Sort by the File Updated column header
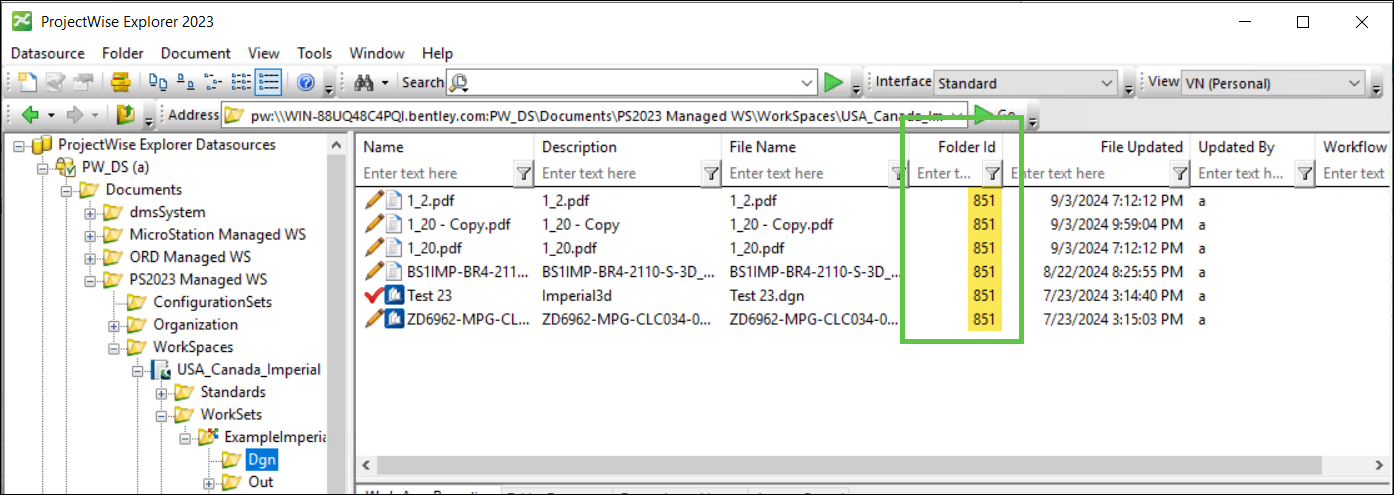Screen dimensions: 1394x495 (1099, 147)
